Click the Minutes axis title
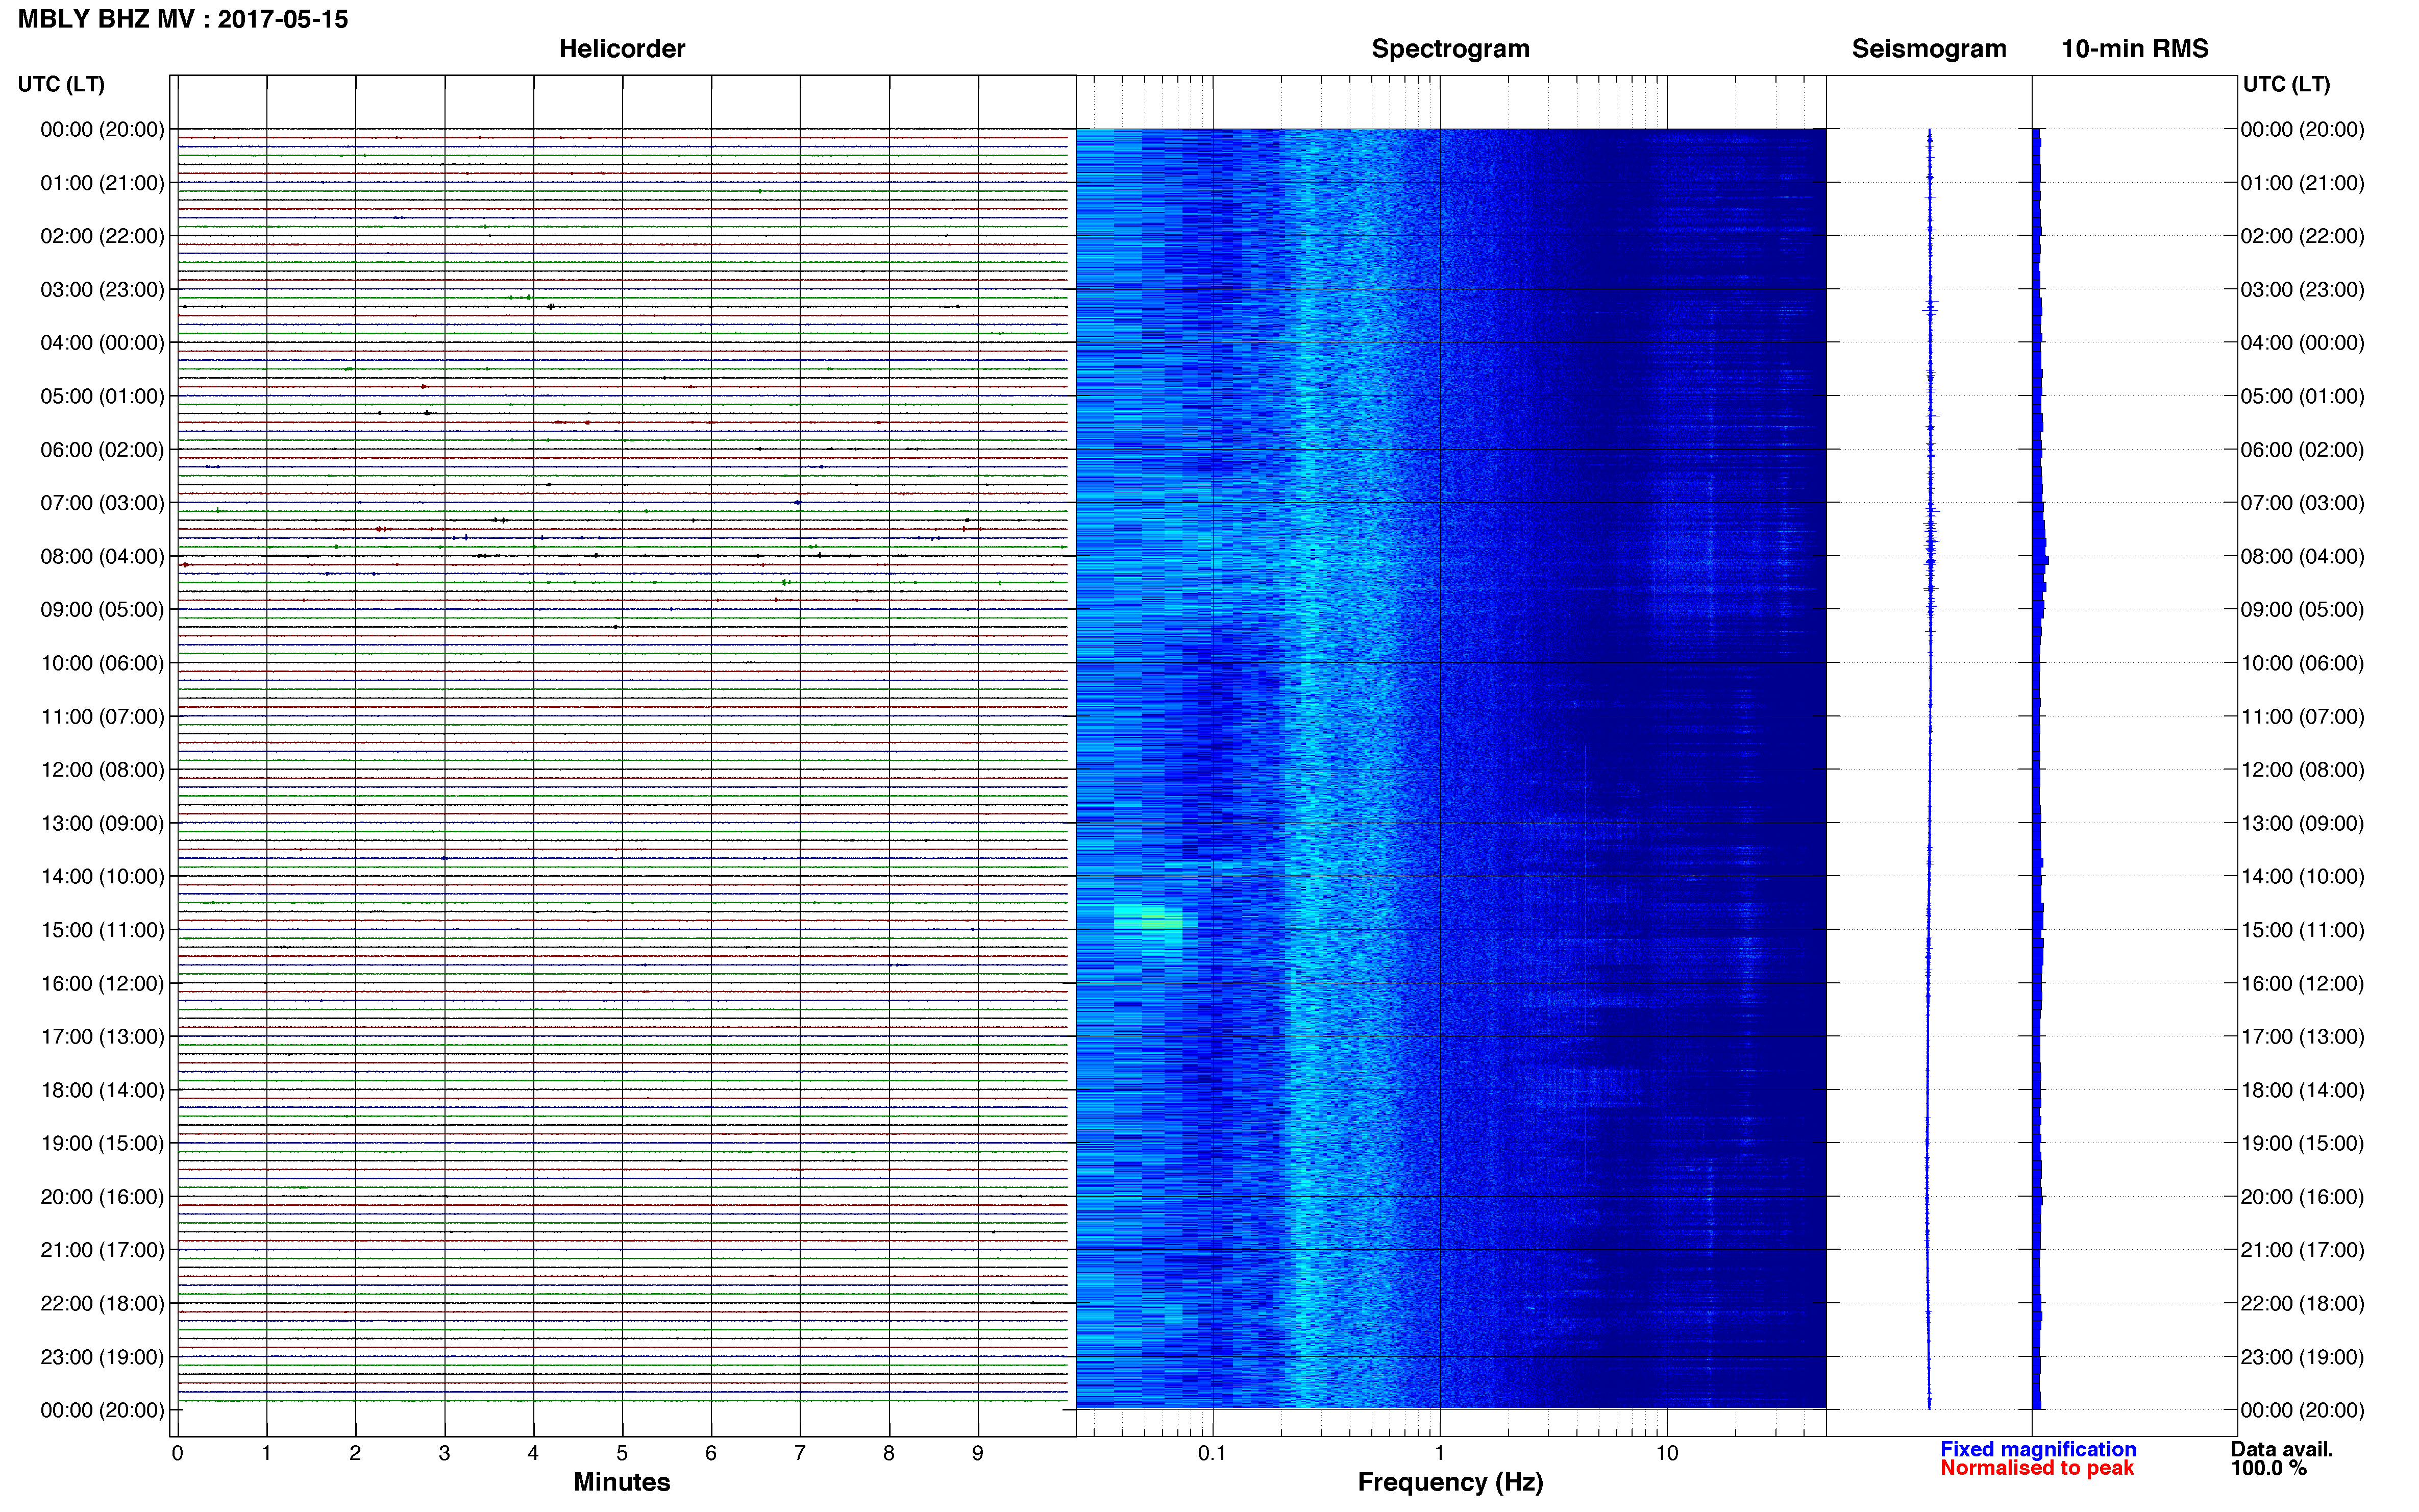Screen dimensions: 2419x1512 pos(622,1482)
